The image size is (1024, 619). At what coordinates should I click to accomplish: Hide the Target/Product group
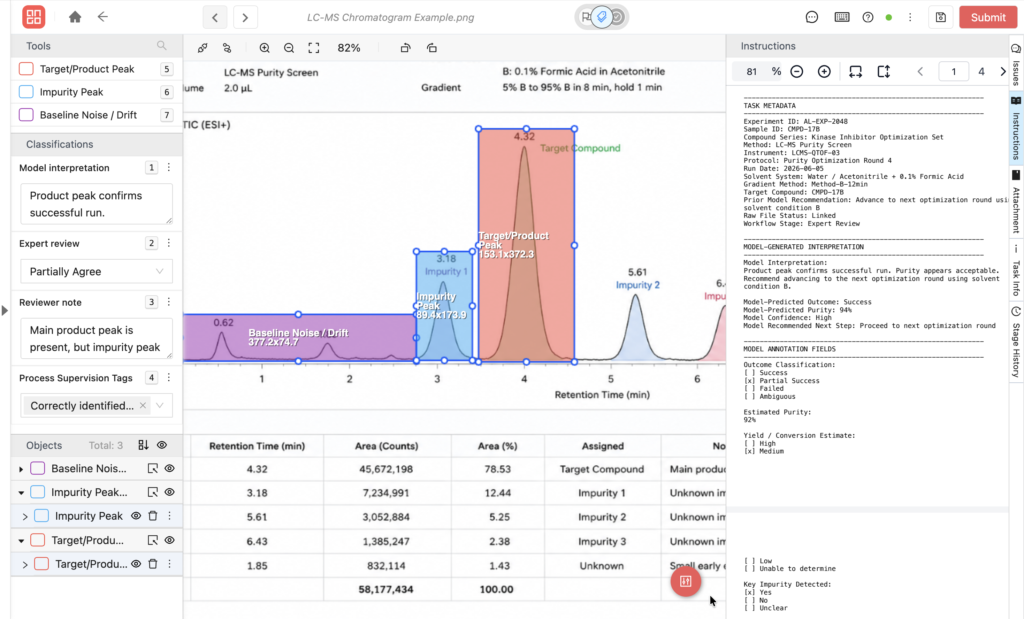[x=170, y=540]
